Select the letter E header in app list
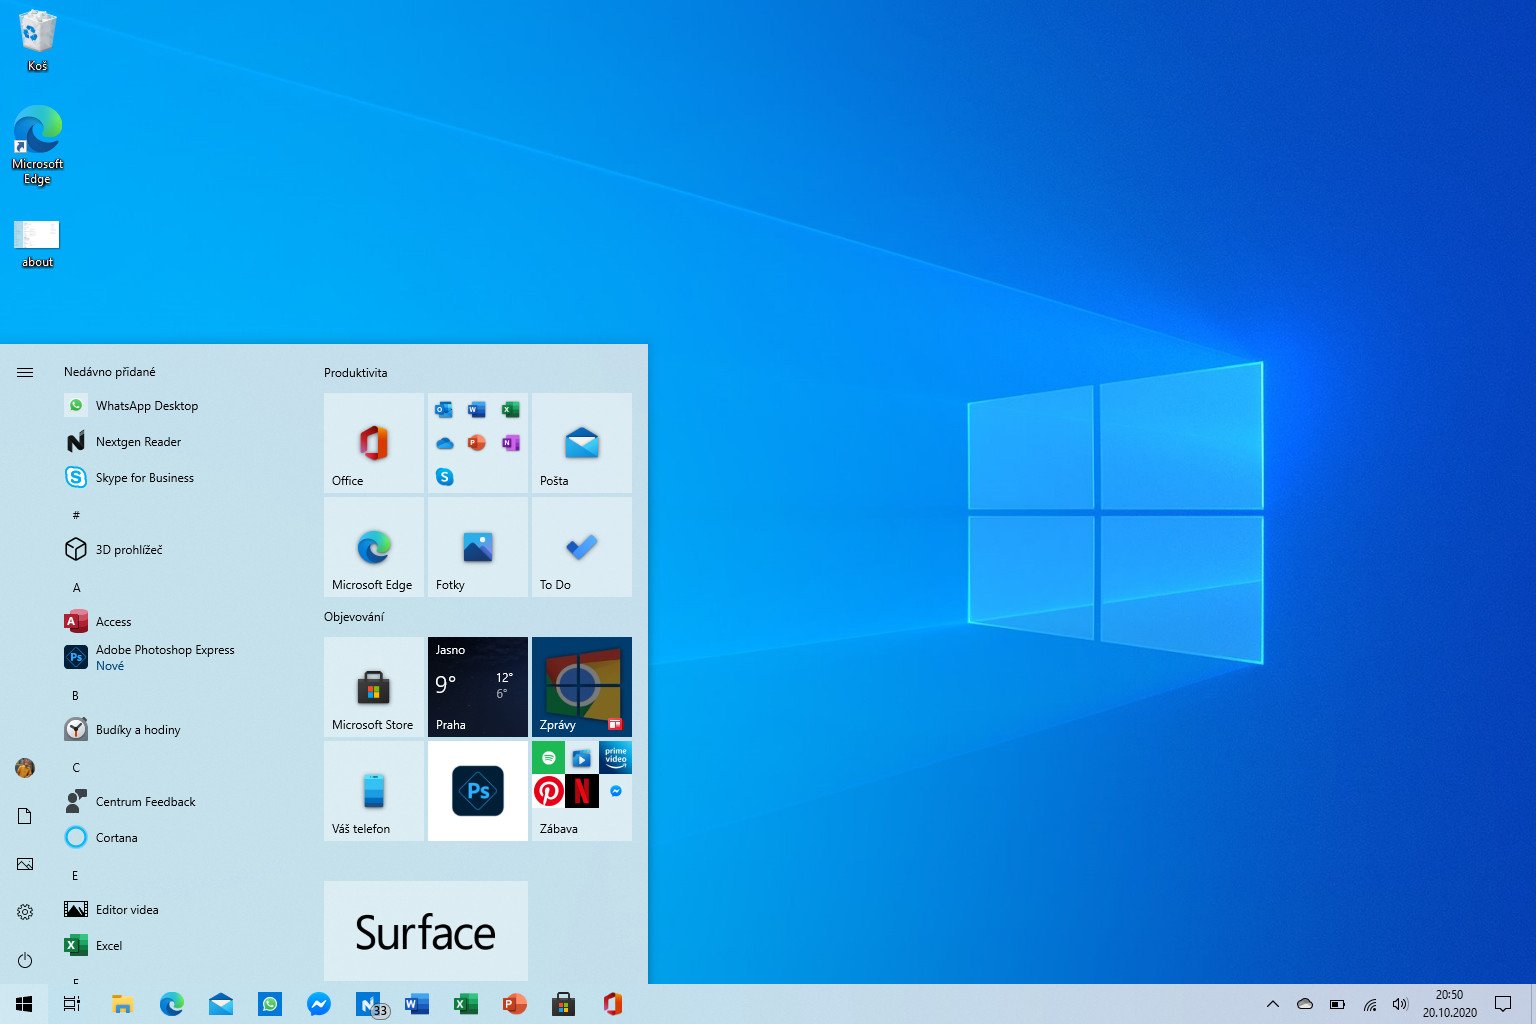The image size is (1536, 1024). [x=76, y=876]
